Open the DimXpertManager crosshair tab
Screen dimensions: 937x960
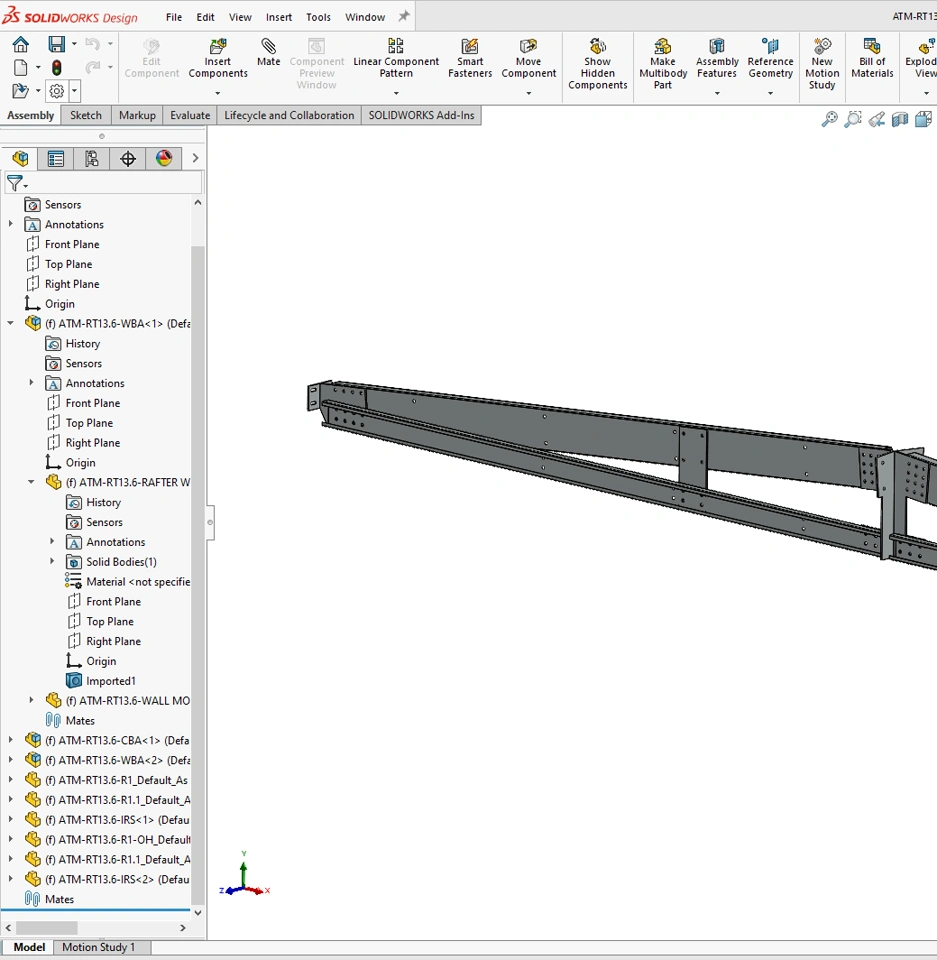tap(128, 159)
